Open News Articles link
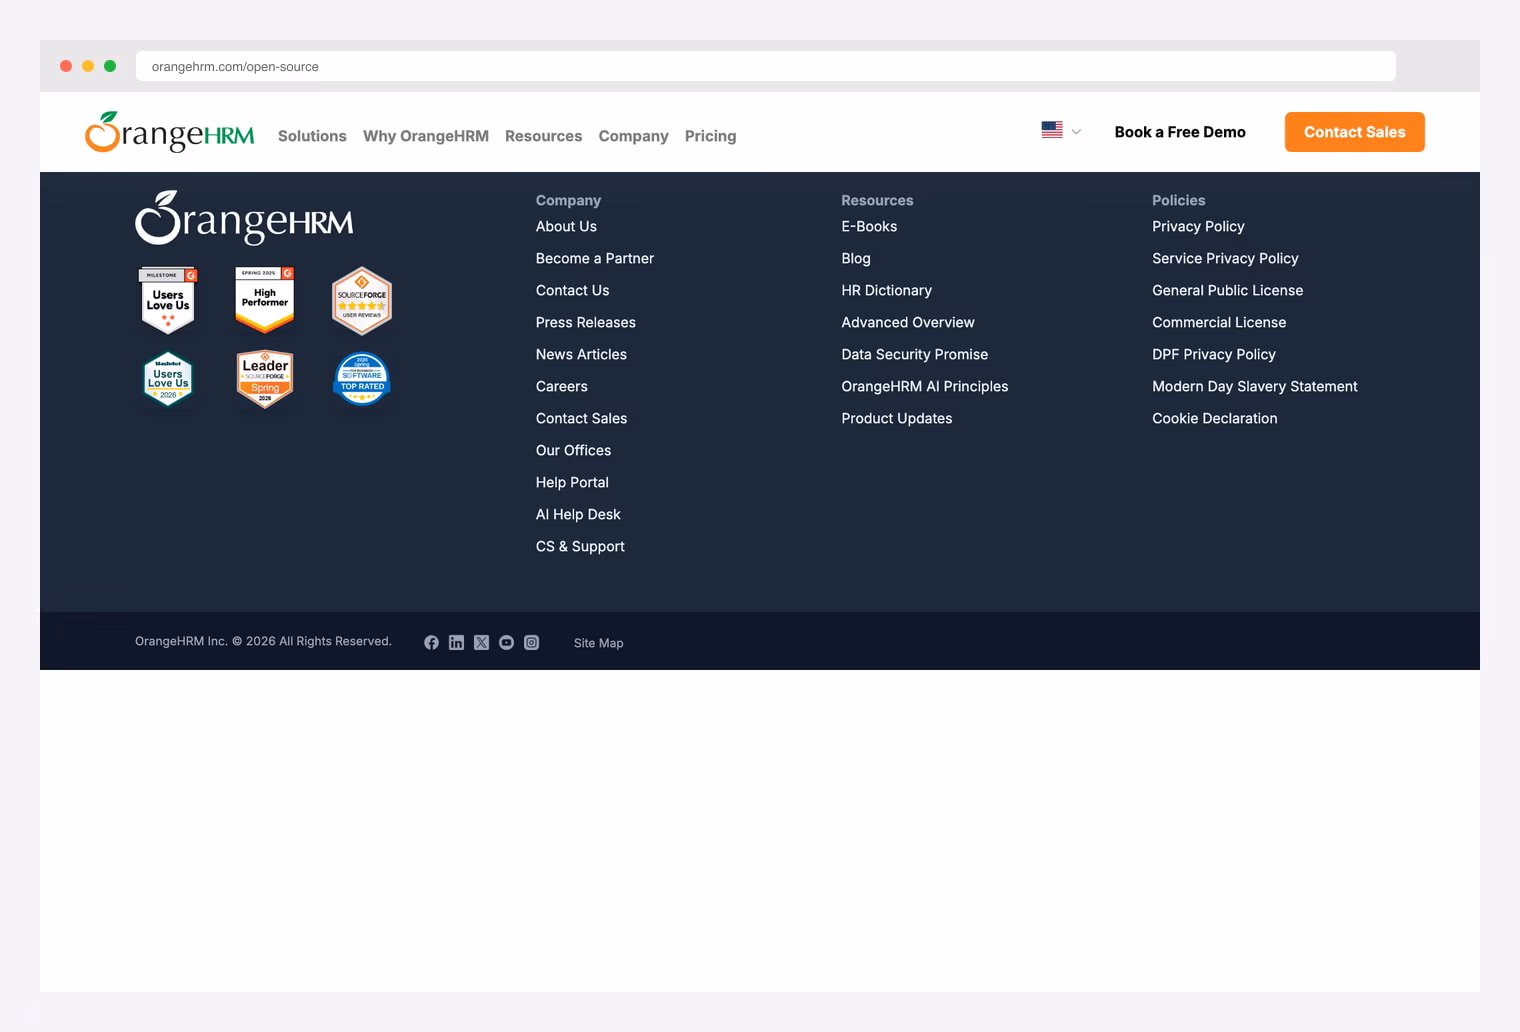1520x1032 pixels. [581, 354]
